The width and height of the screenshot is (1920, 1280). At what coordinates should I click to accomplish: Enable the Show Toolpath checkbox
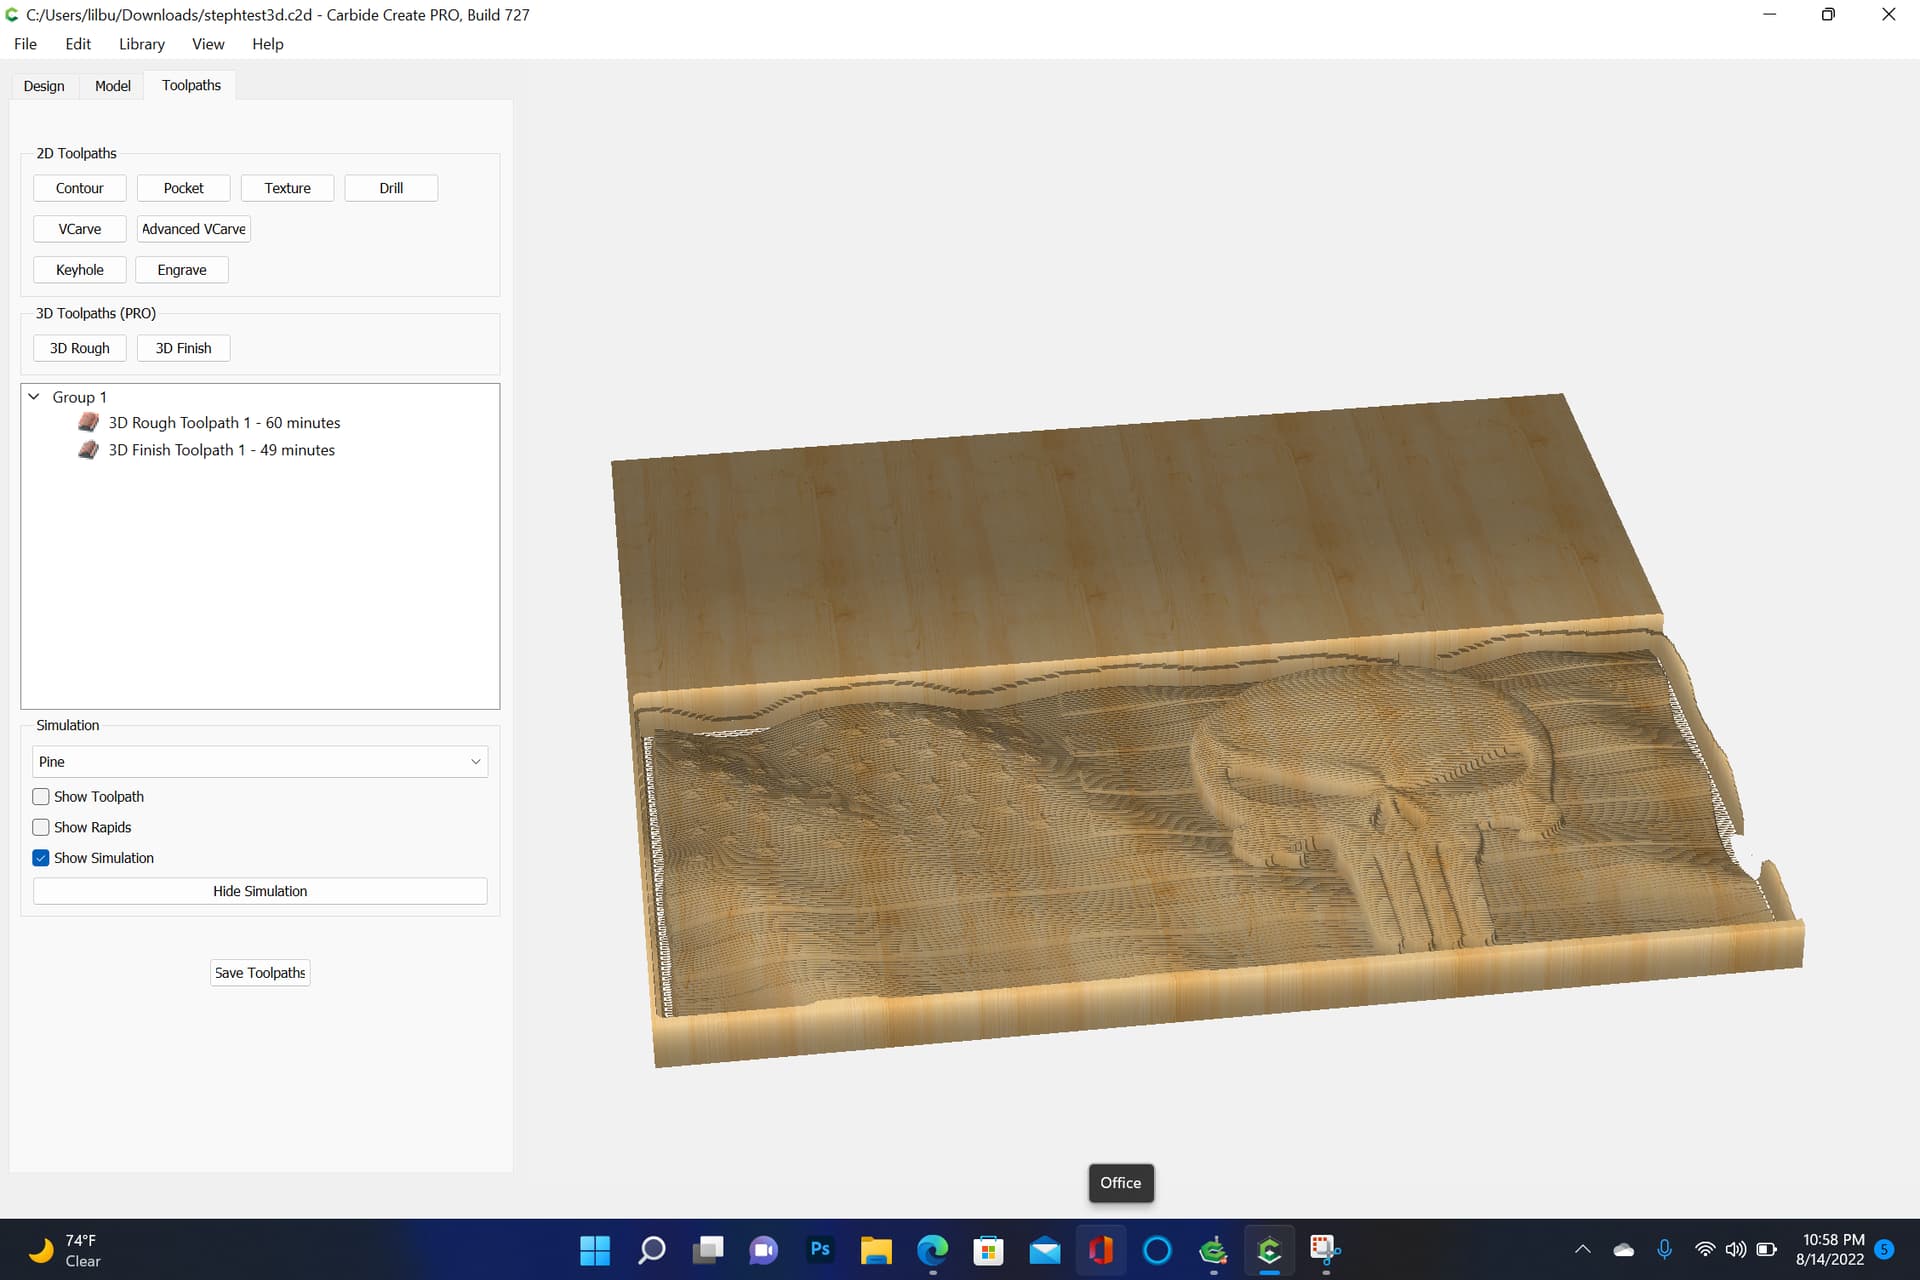41,797
